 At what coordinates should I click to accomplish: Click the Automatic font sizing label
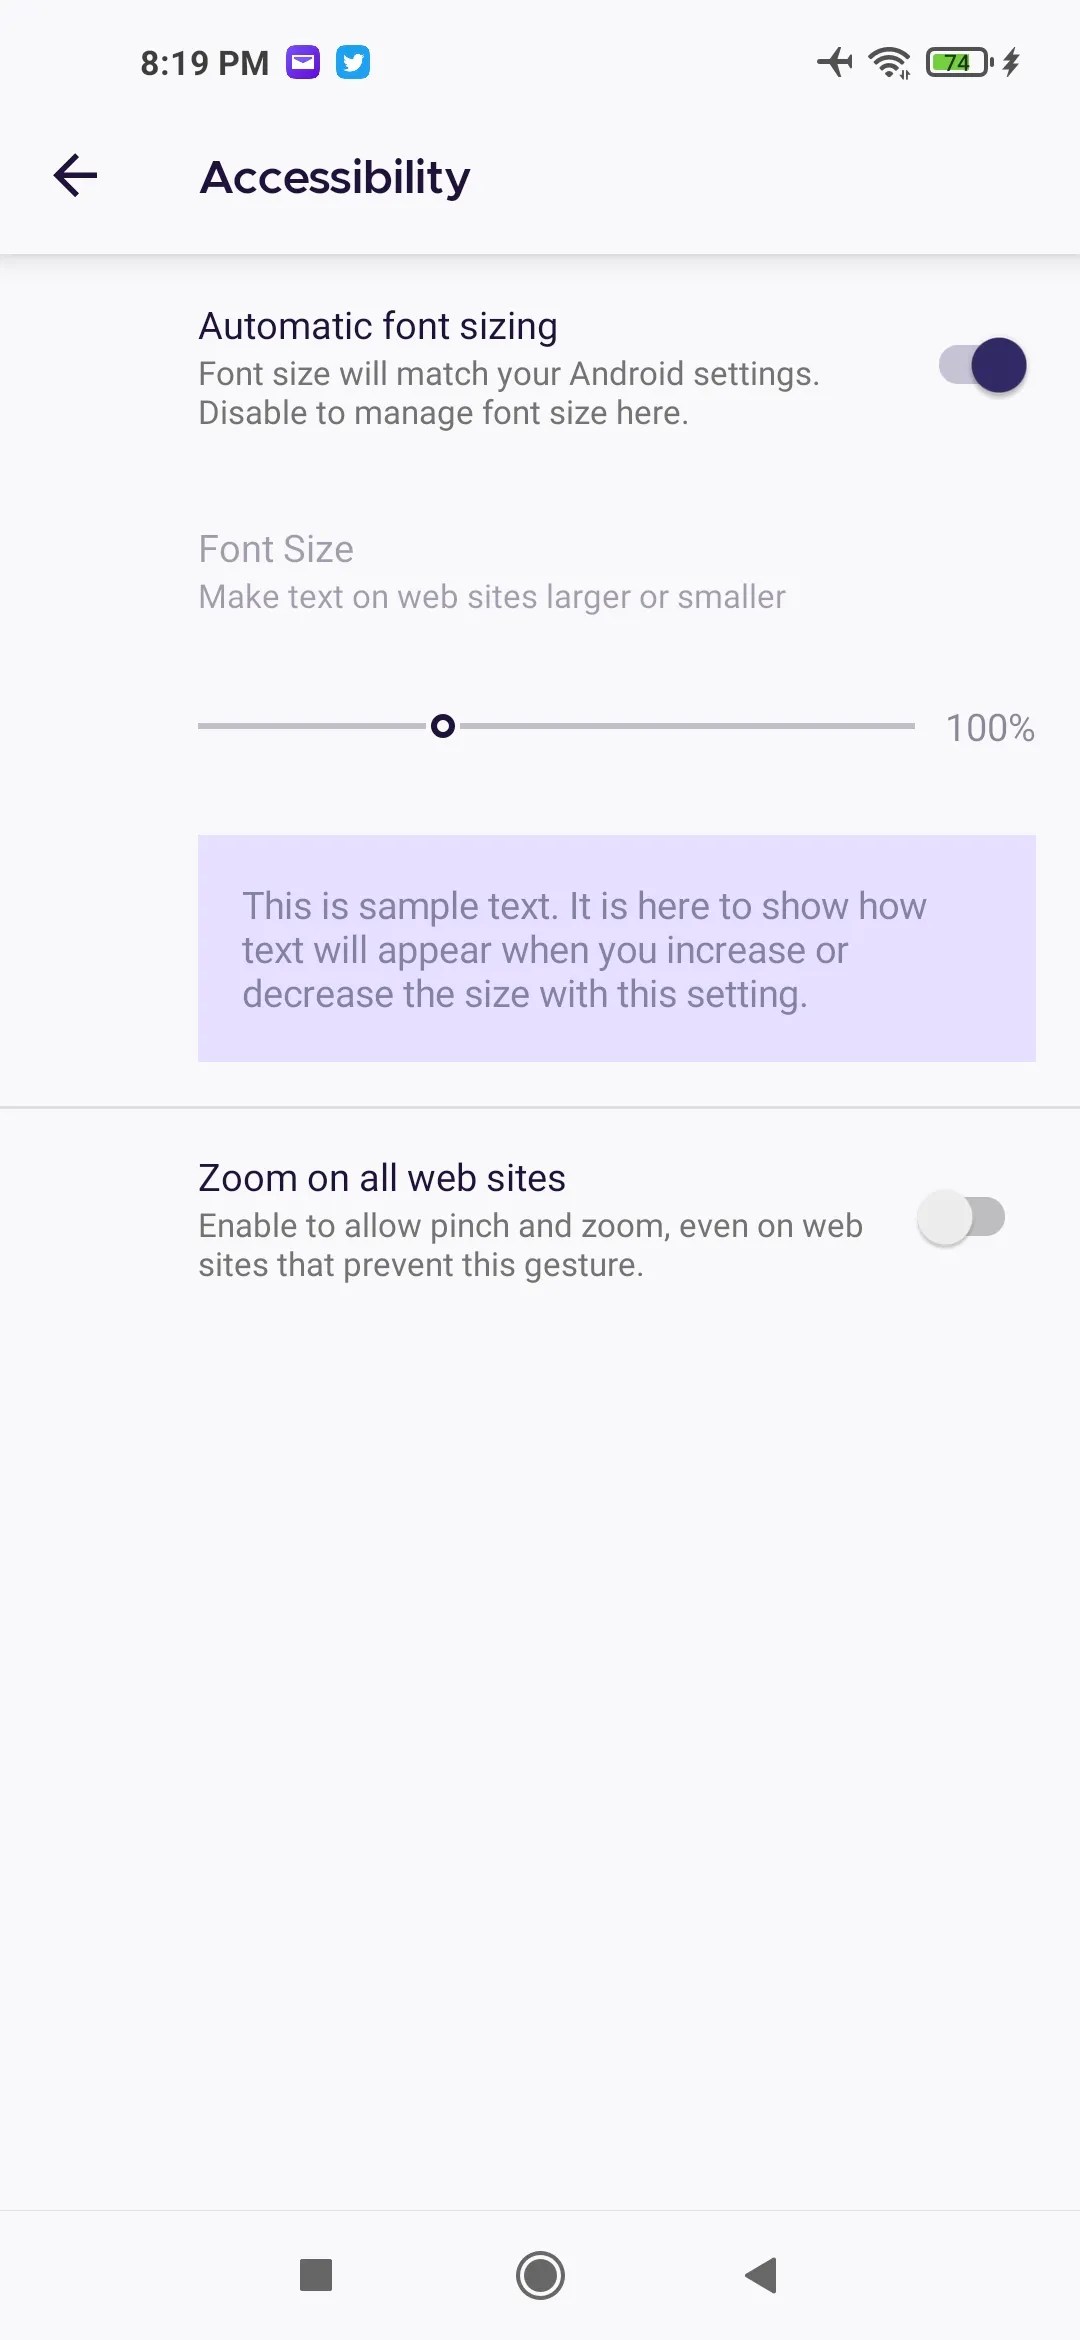(378, 326)
